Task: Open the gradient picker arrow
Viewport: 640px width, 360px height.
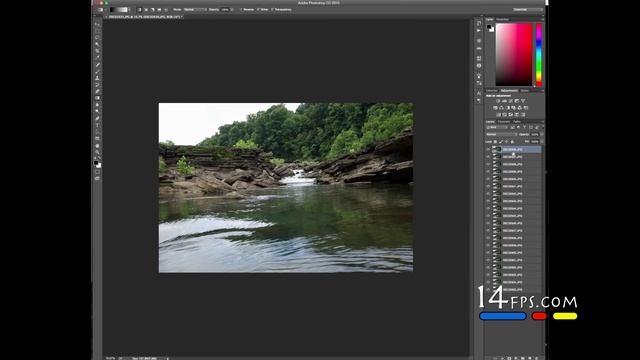Action: (130, 9)
